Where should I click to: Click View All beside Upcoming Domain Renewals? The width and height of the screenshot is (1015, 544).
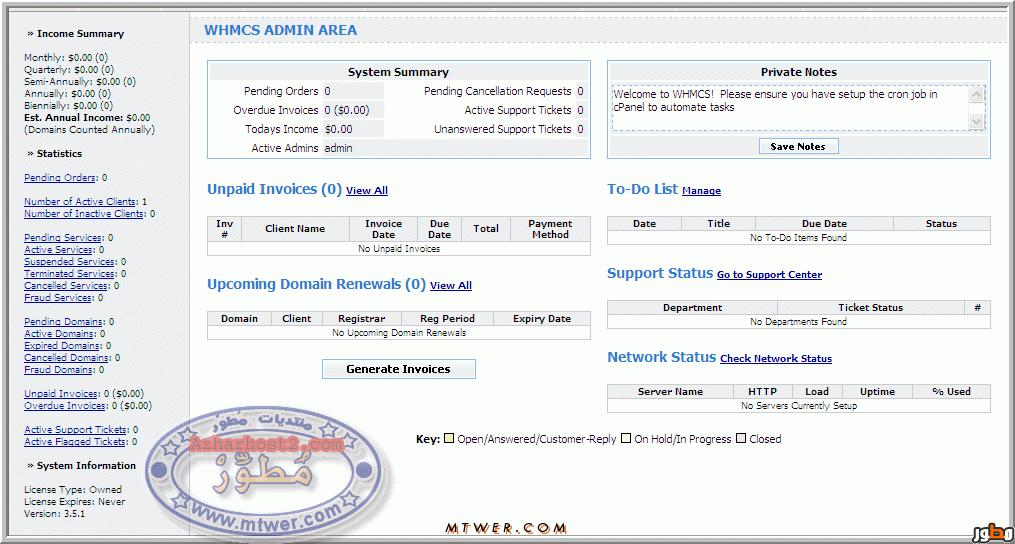coord(451,285)
